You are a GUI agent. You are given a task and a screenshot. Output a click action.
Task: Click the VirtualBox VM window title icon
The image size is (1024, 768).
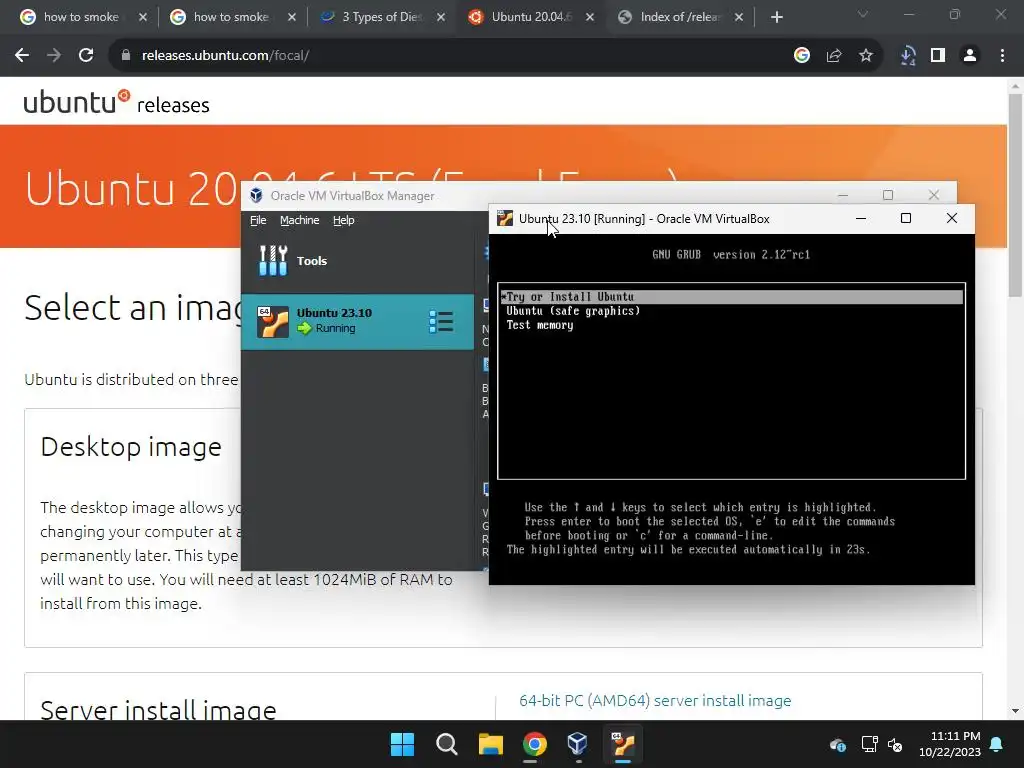coord(505,219)
